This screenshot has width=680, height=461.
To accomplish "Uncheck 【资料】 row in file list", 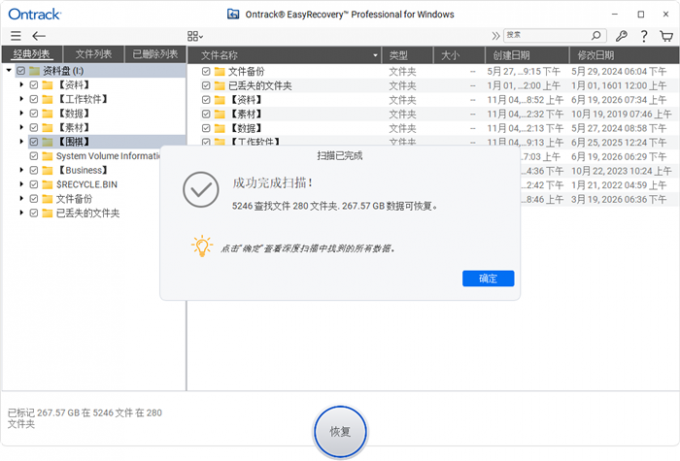I will coord(206,100).
